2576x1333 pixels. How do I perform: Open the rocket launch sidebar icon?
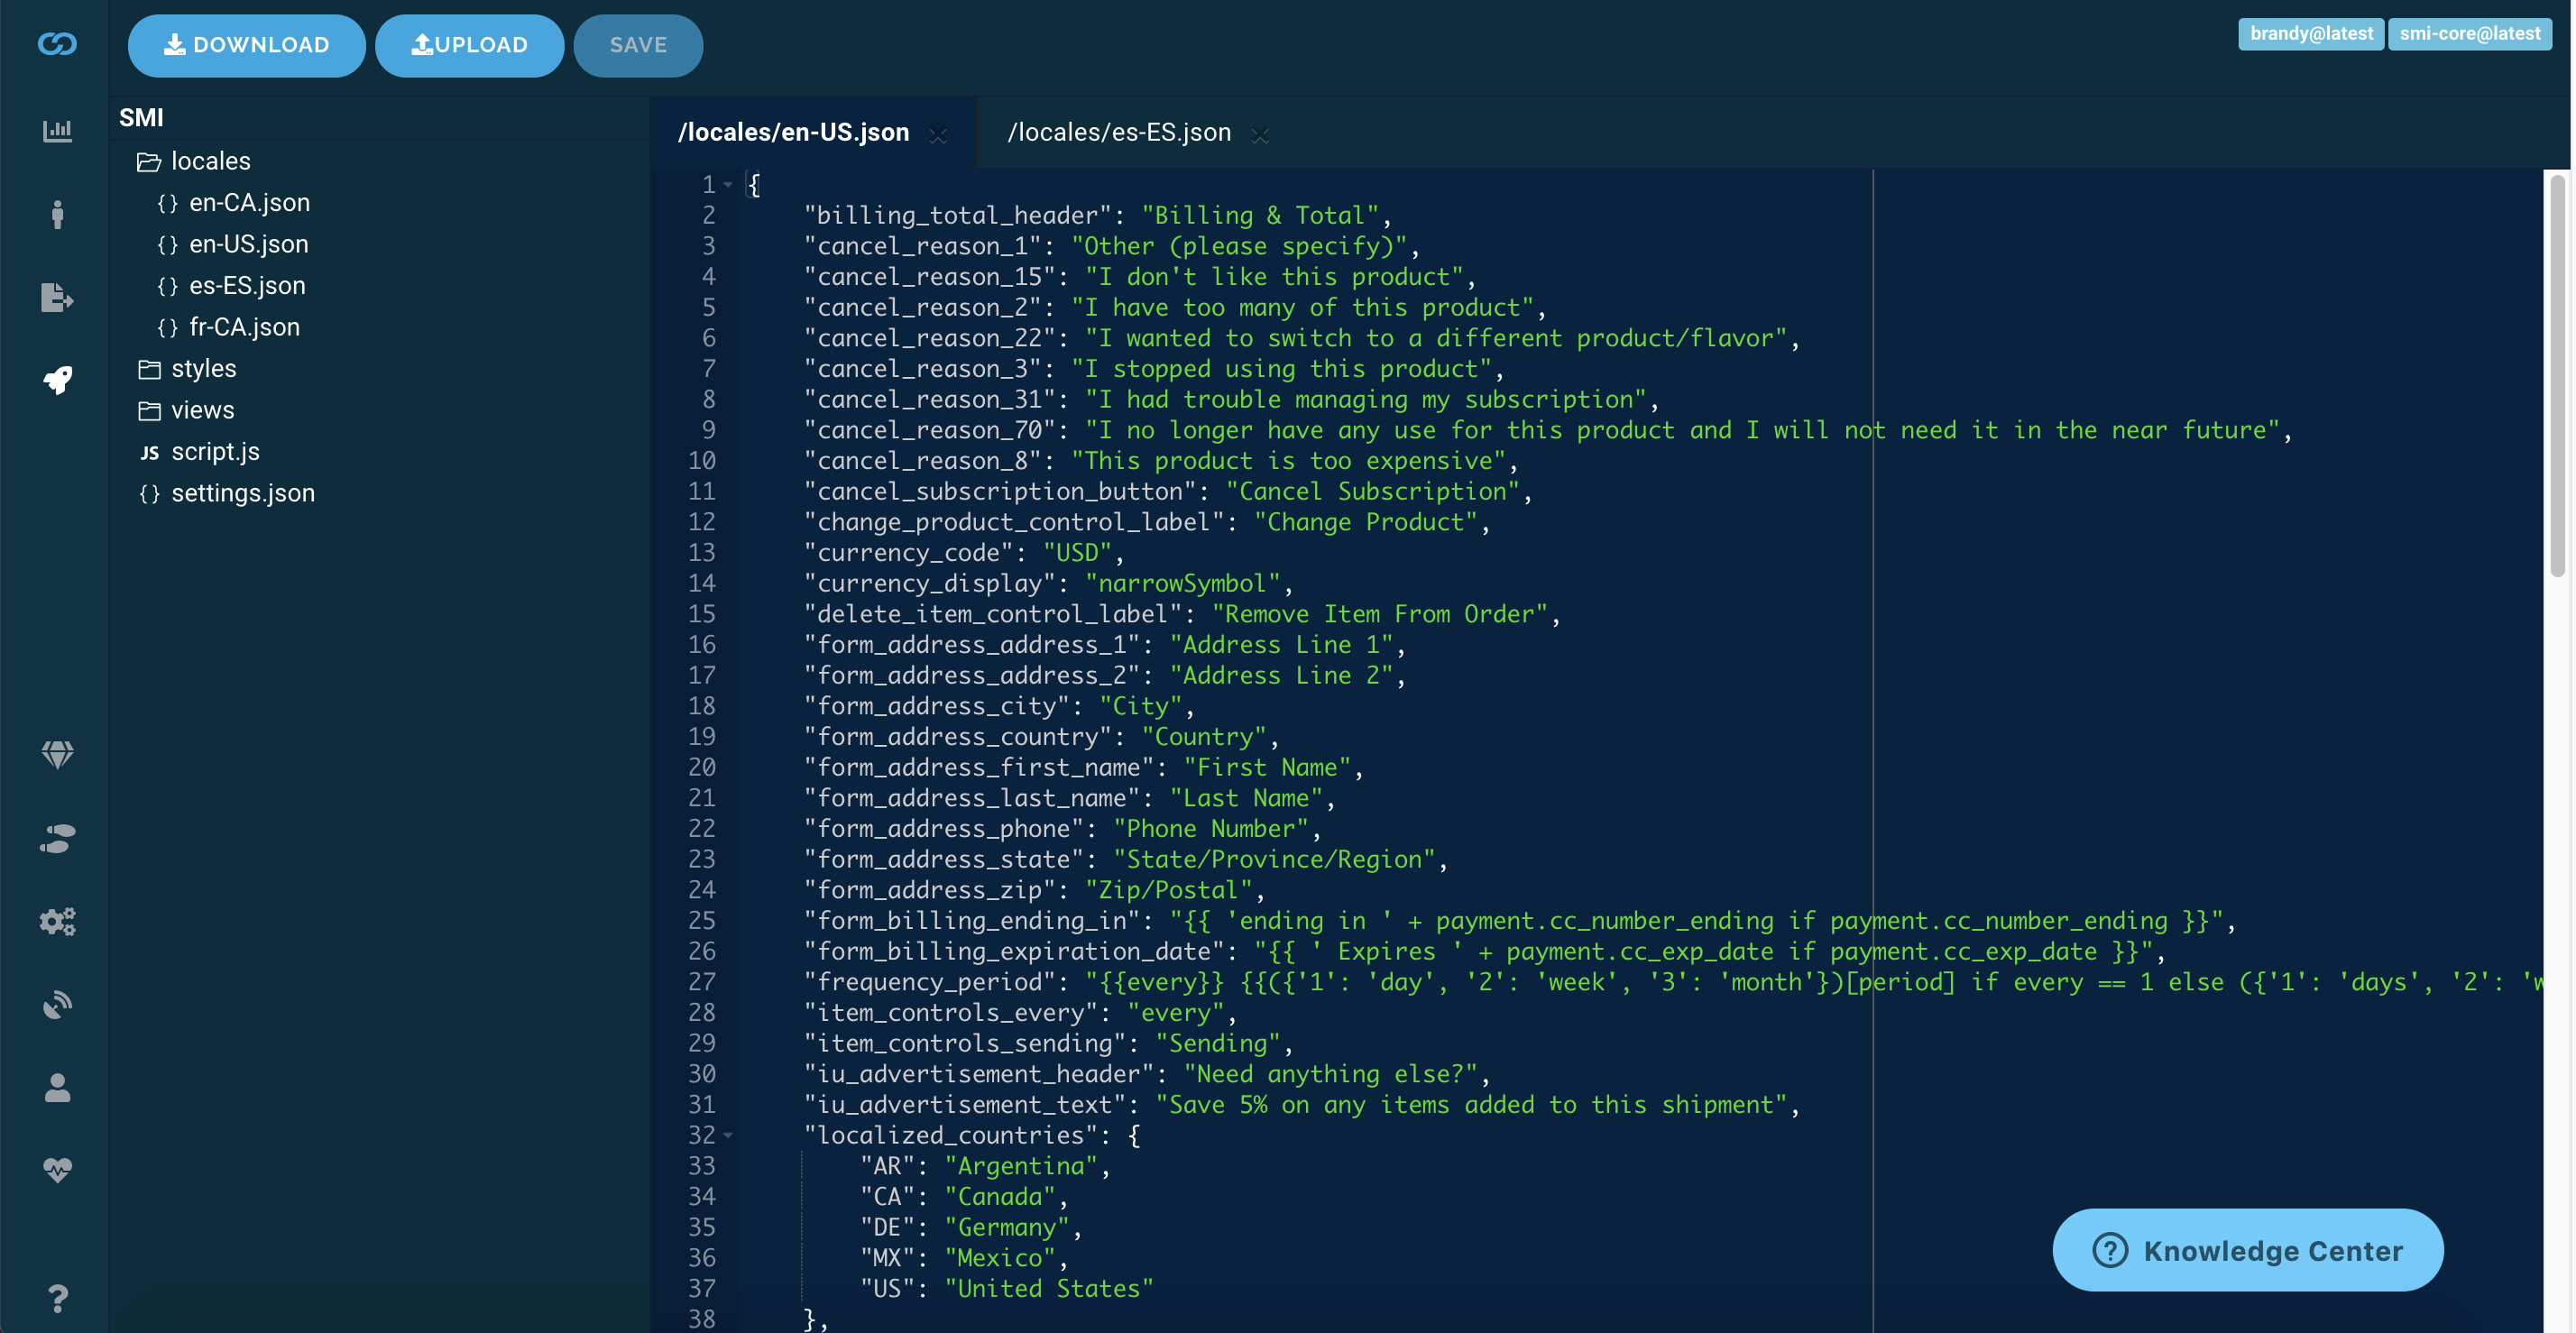coord(57,379)
